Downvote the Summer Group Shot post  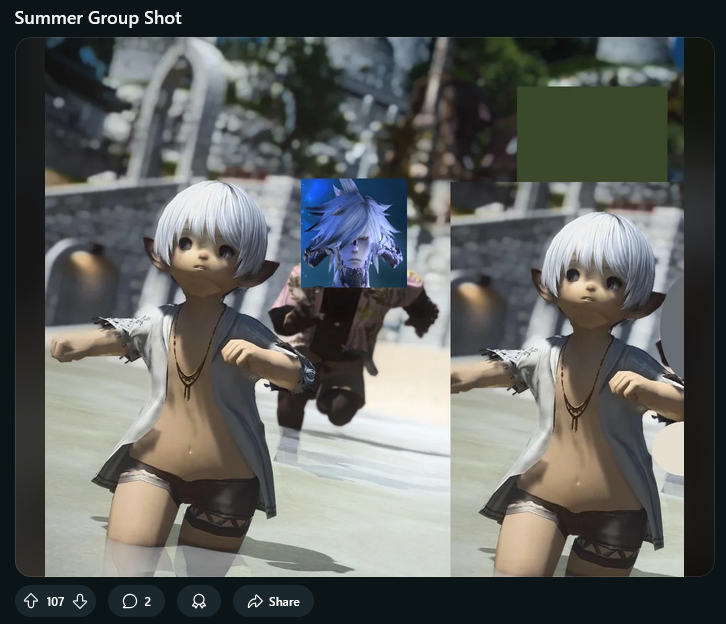point(80,601)
